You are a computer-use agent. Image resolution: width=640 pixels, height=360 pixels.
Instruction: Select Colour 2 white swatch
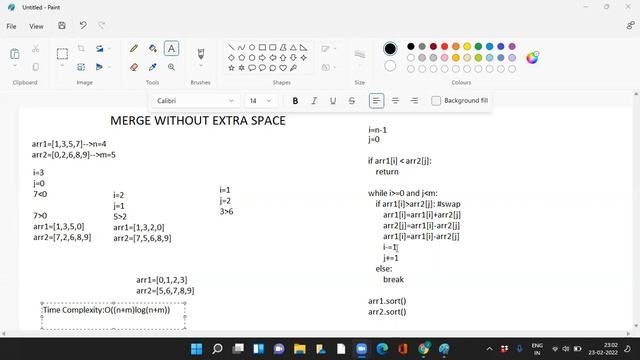pyautogui.click(x=390, y=66)
